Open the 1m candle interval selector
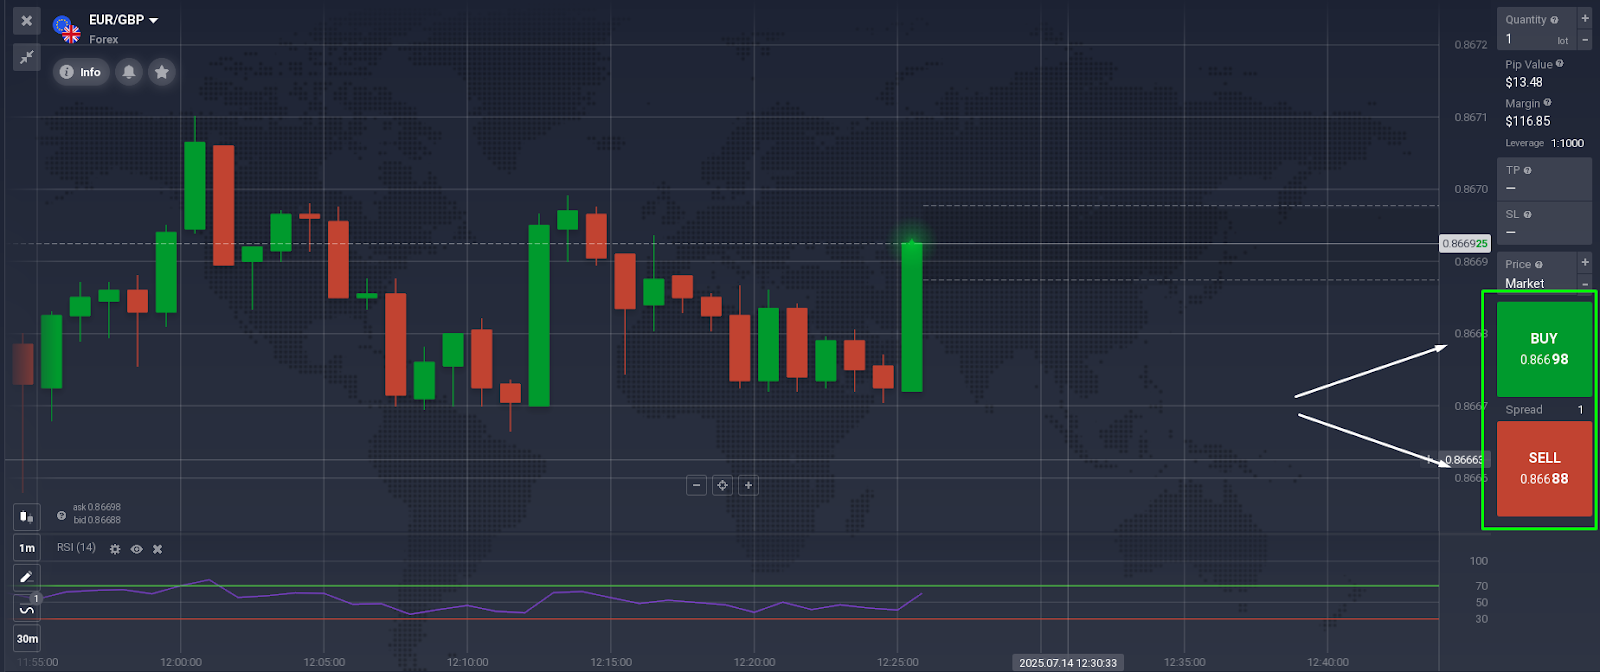This screenshot has width=1600, height=672. click(27, 548)
